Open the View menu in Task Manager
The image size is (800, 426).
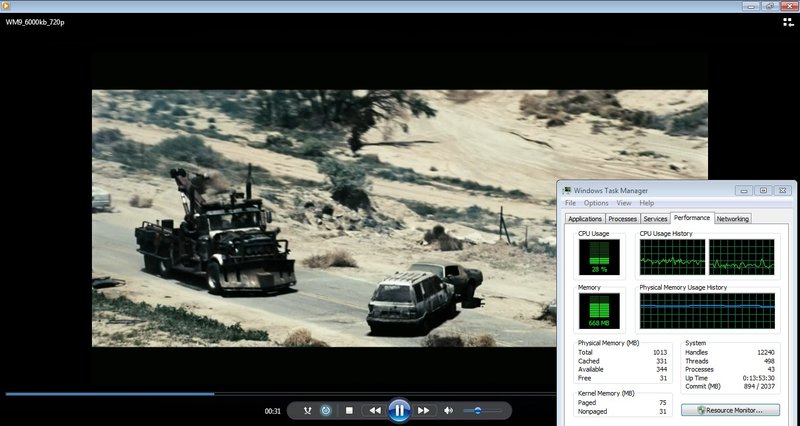(x=623, y=203)
